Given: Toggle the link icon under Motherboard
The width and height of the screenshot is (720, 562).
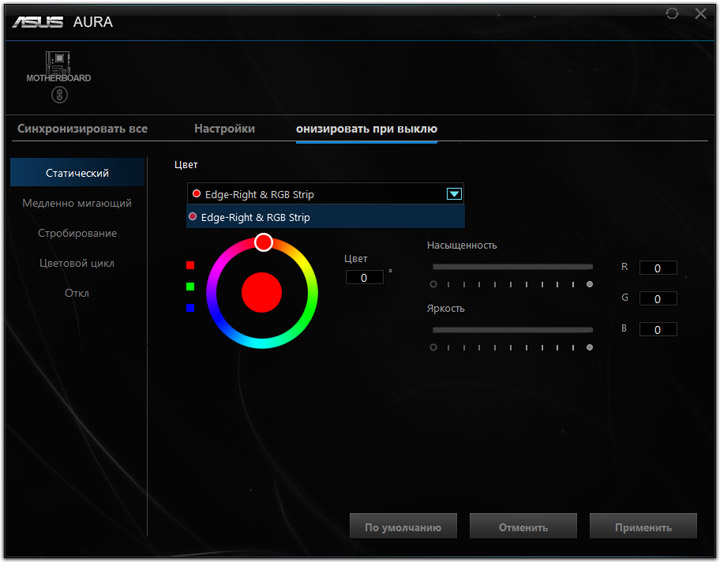Looking at the screenshot, I should click(x=59, y=95).
